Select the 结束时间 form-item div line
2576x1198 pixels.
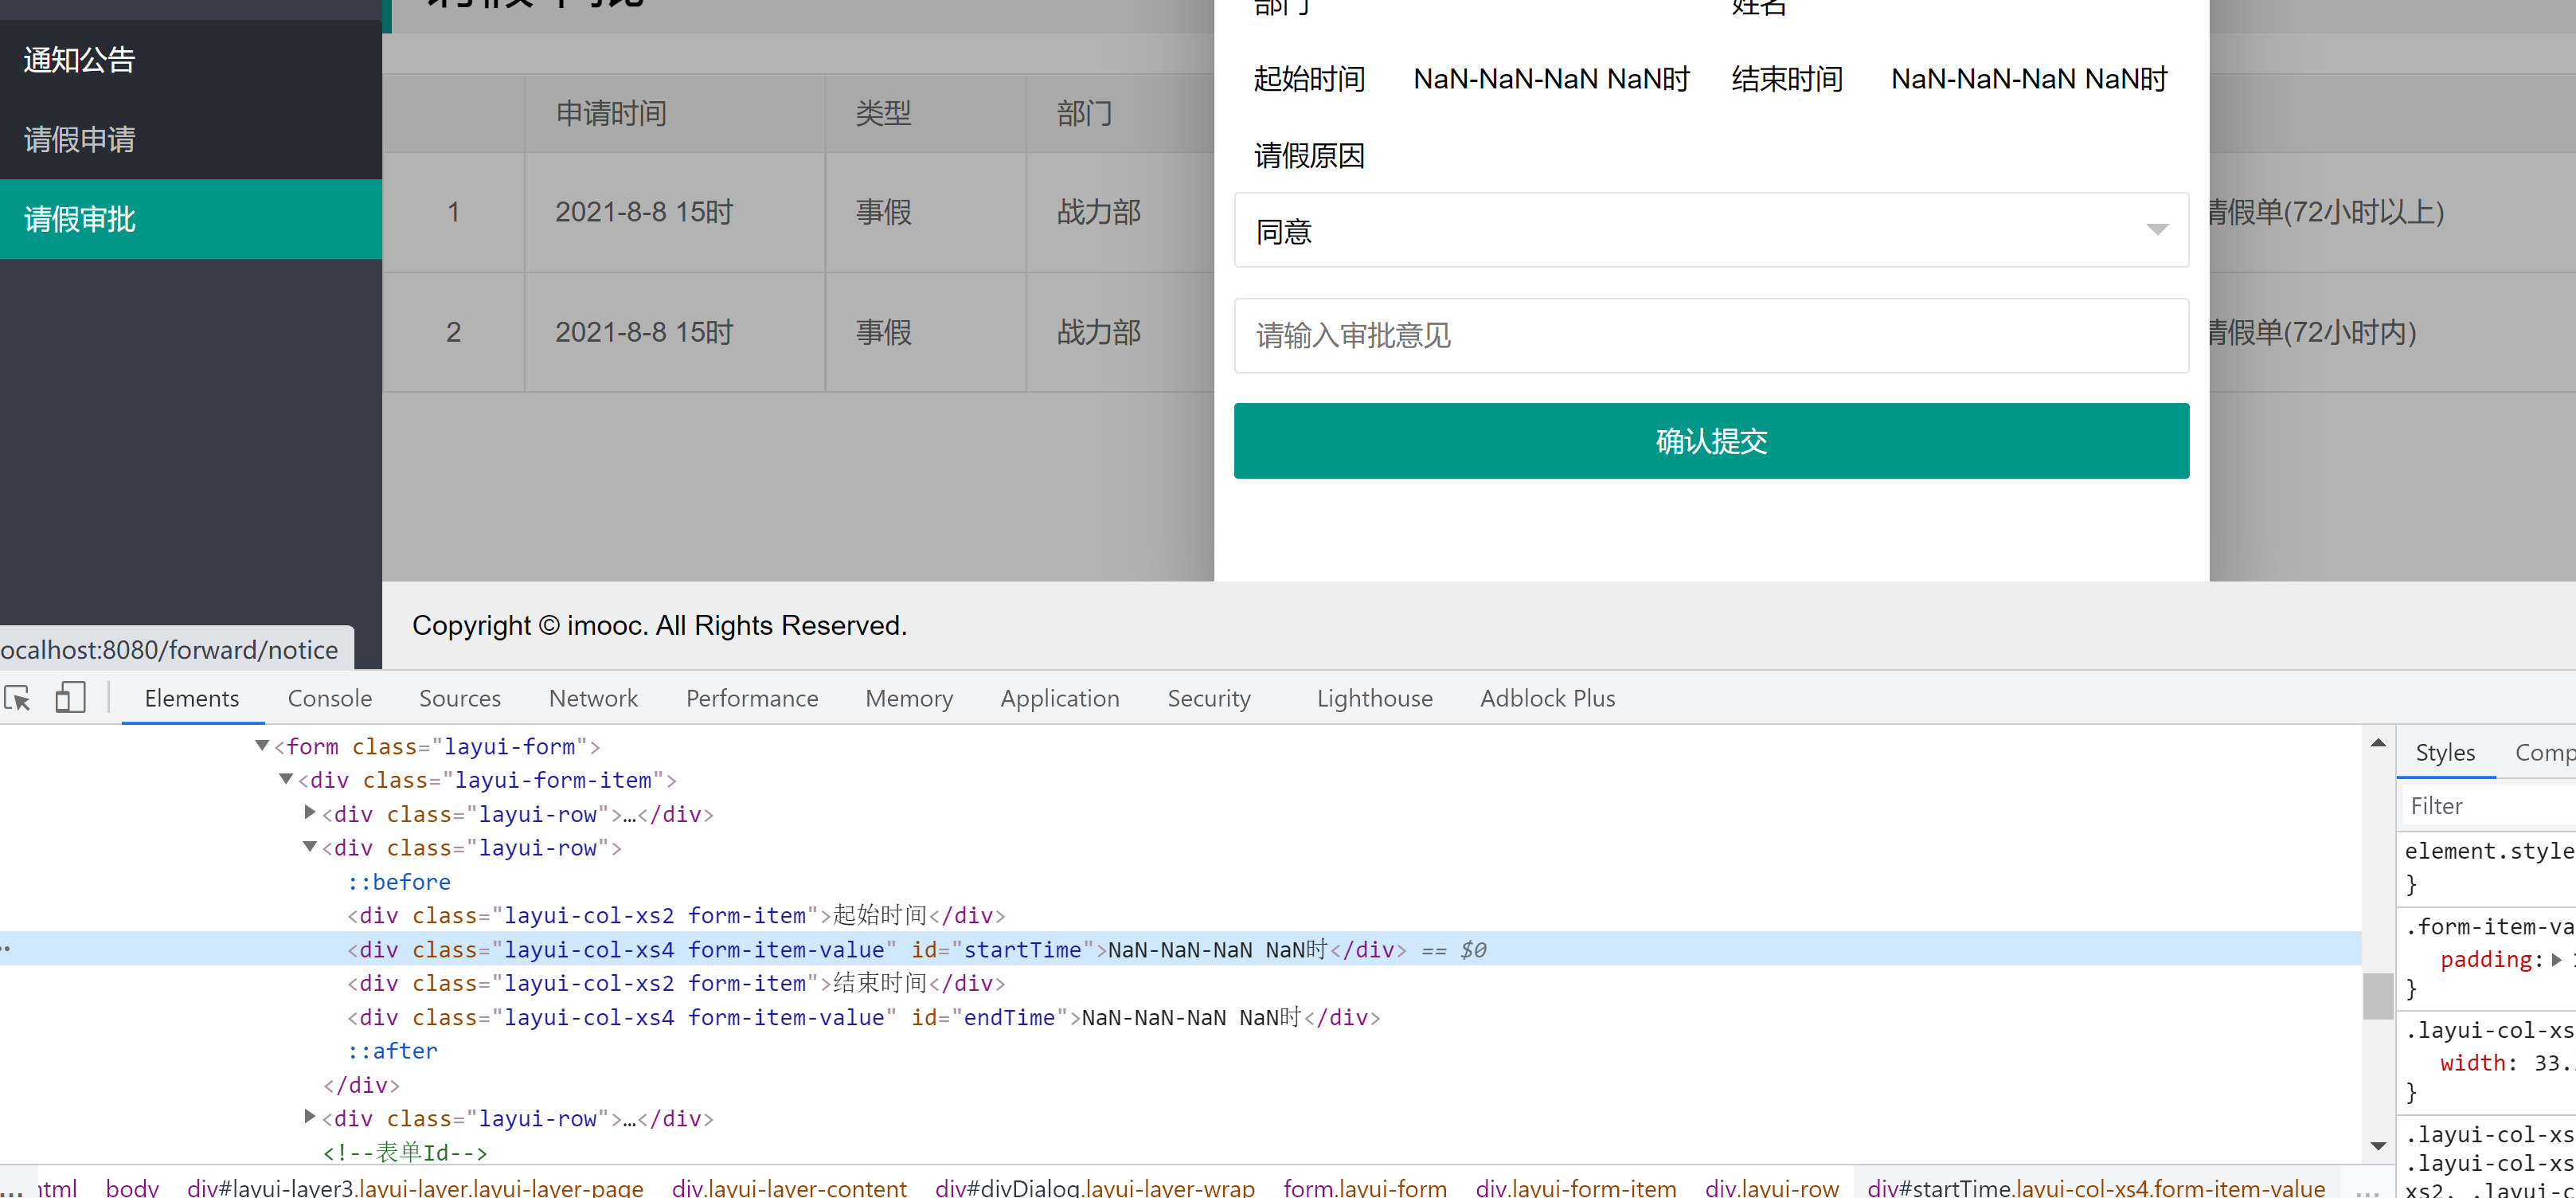pyautogui.click(x=676, y=983)
